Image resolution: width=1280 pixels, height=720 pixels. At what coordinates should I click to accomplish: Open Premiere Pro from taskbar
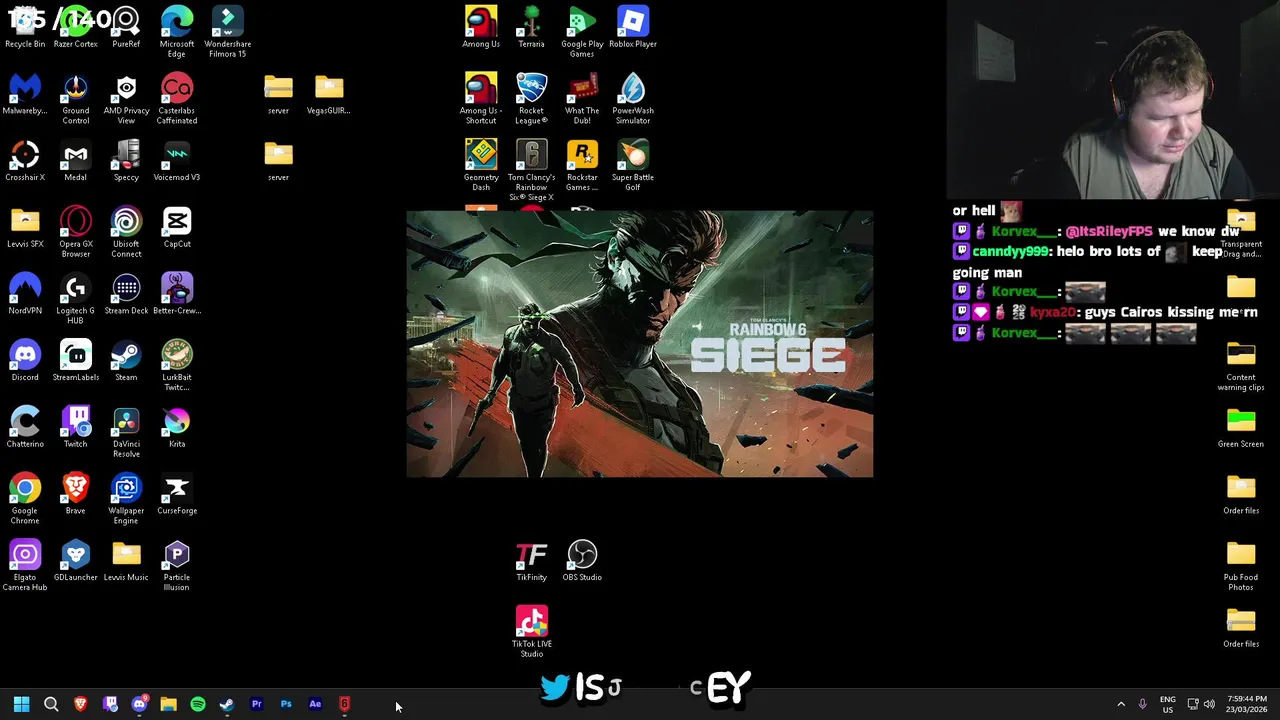click(257, 704)
